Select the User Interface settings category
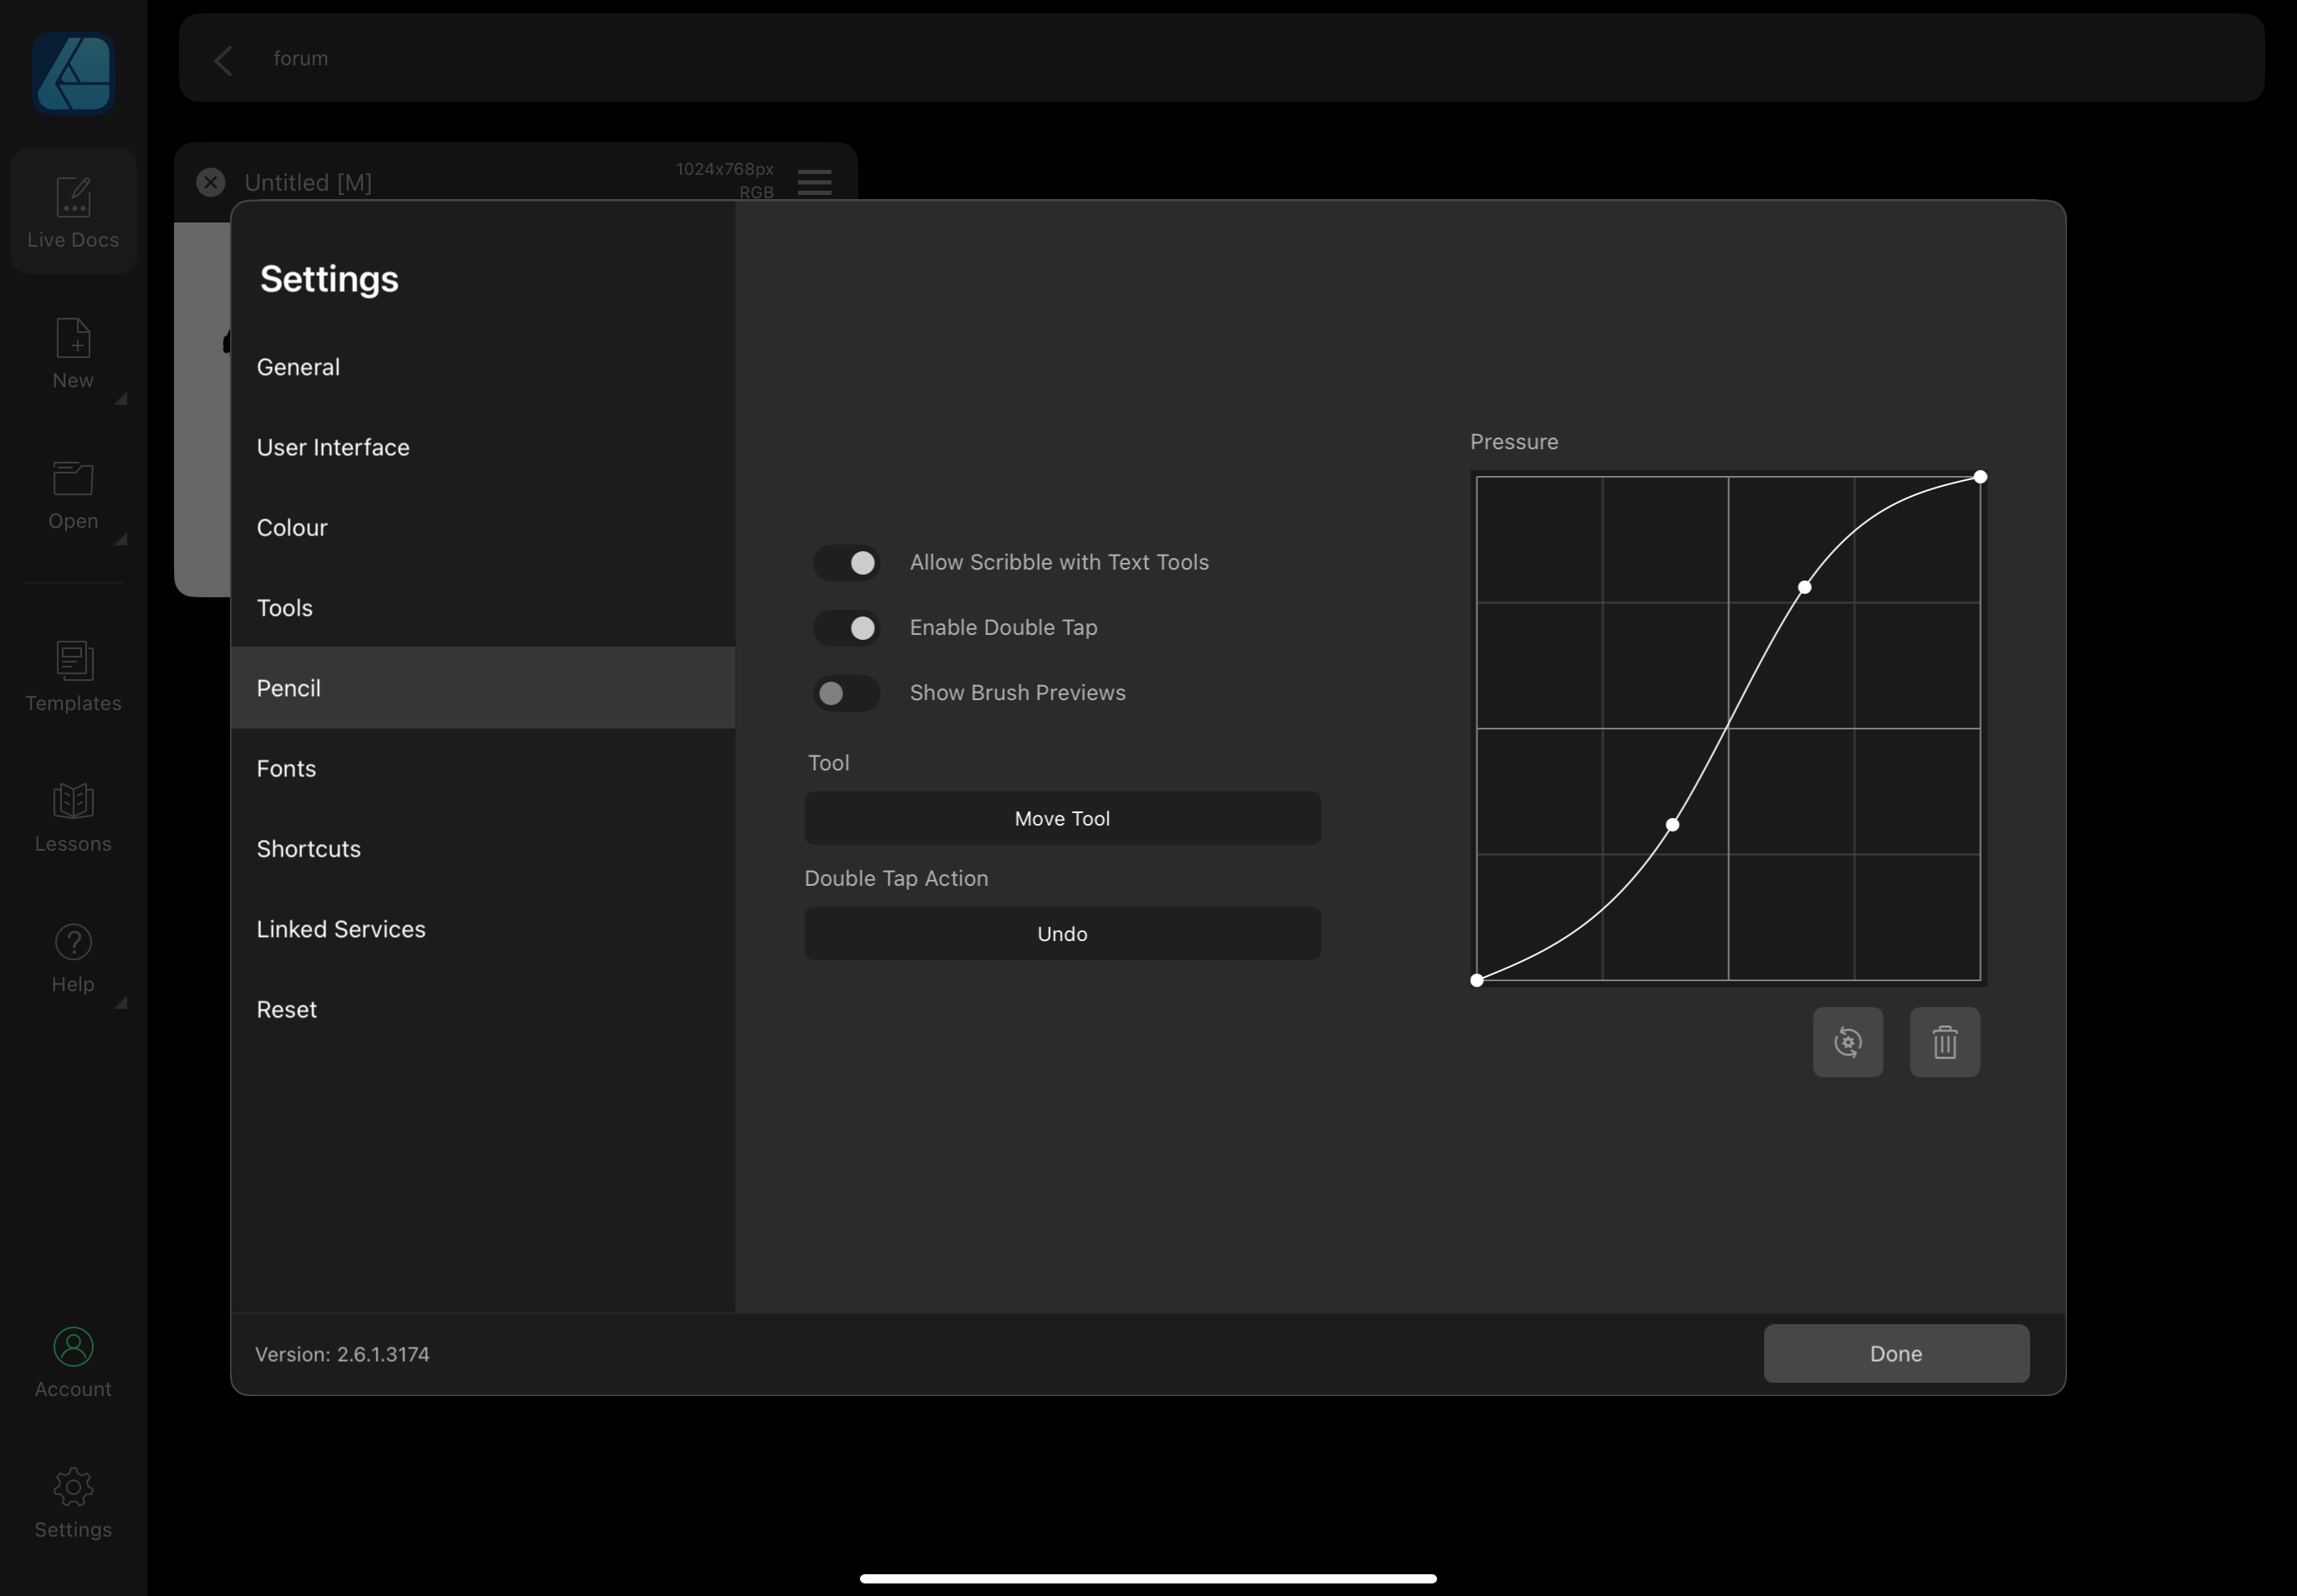The width and height of the screenshot is (2297, 1596). point(483,447)
